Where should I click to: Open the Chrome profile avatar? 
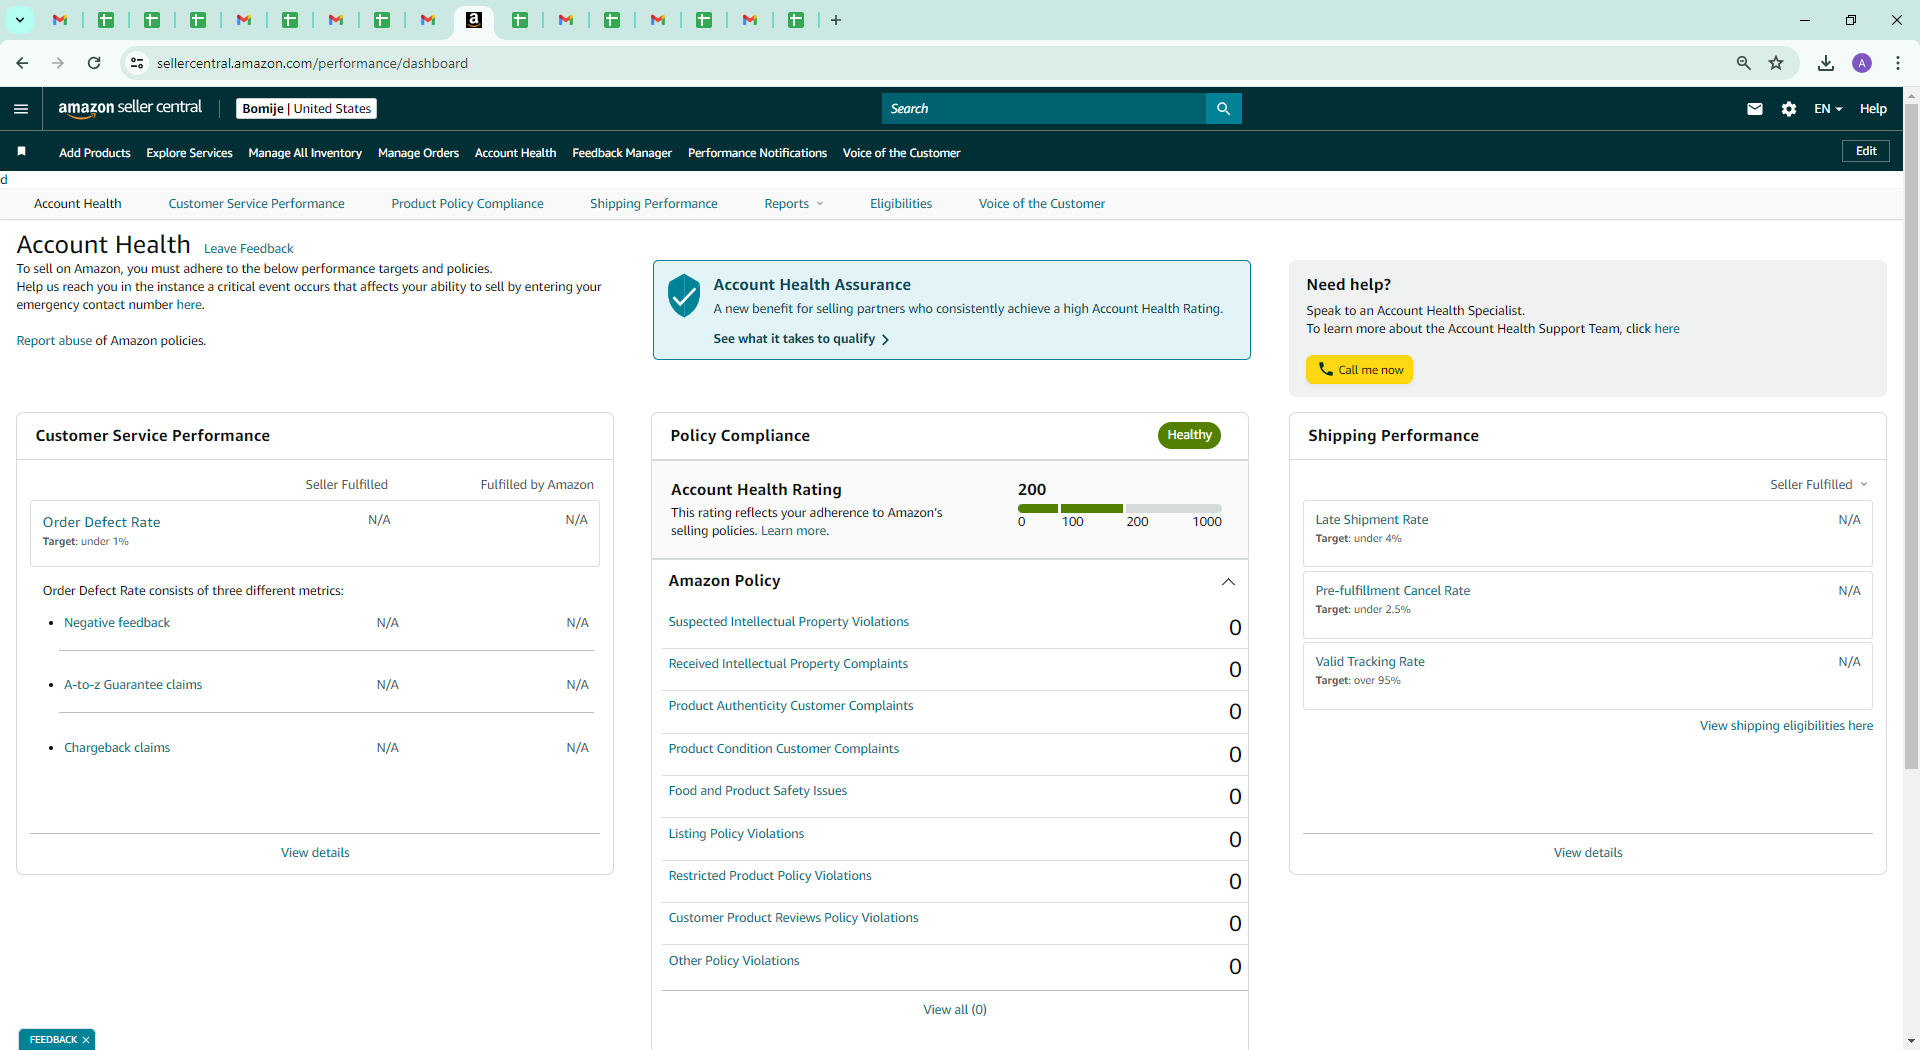coord(1862,63)
